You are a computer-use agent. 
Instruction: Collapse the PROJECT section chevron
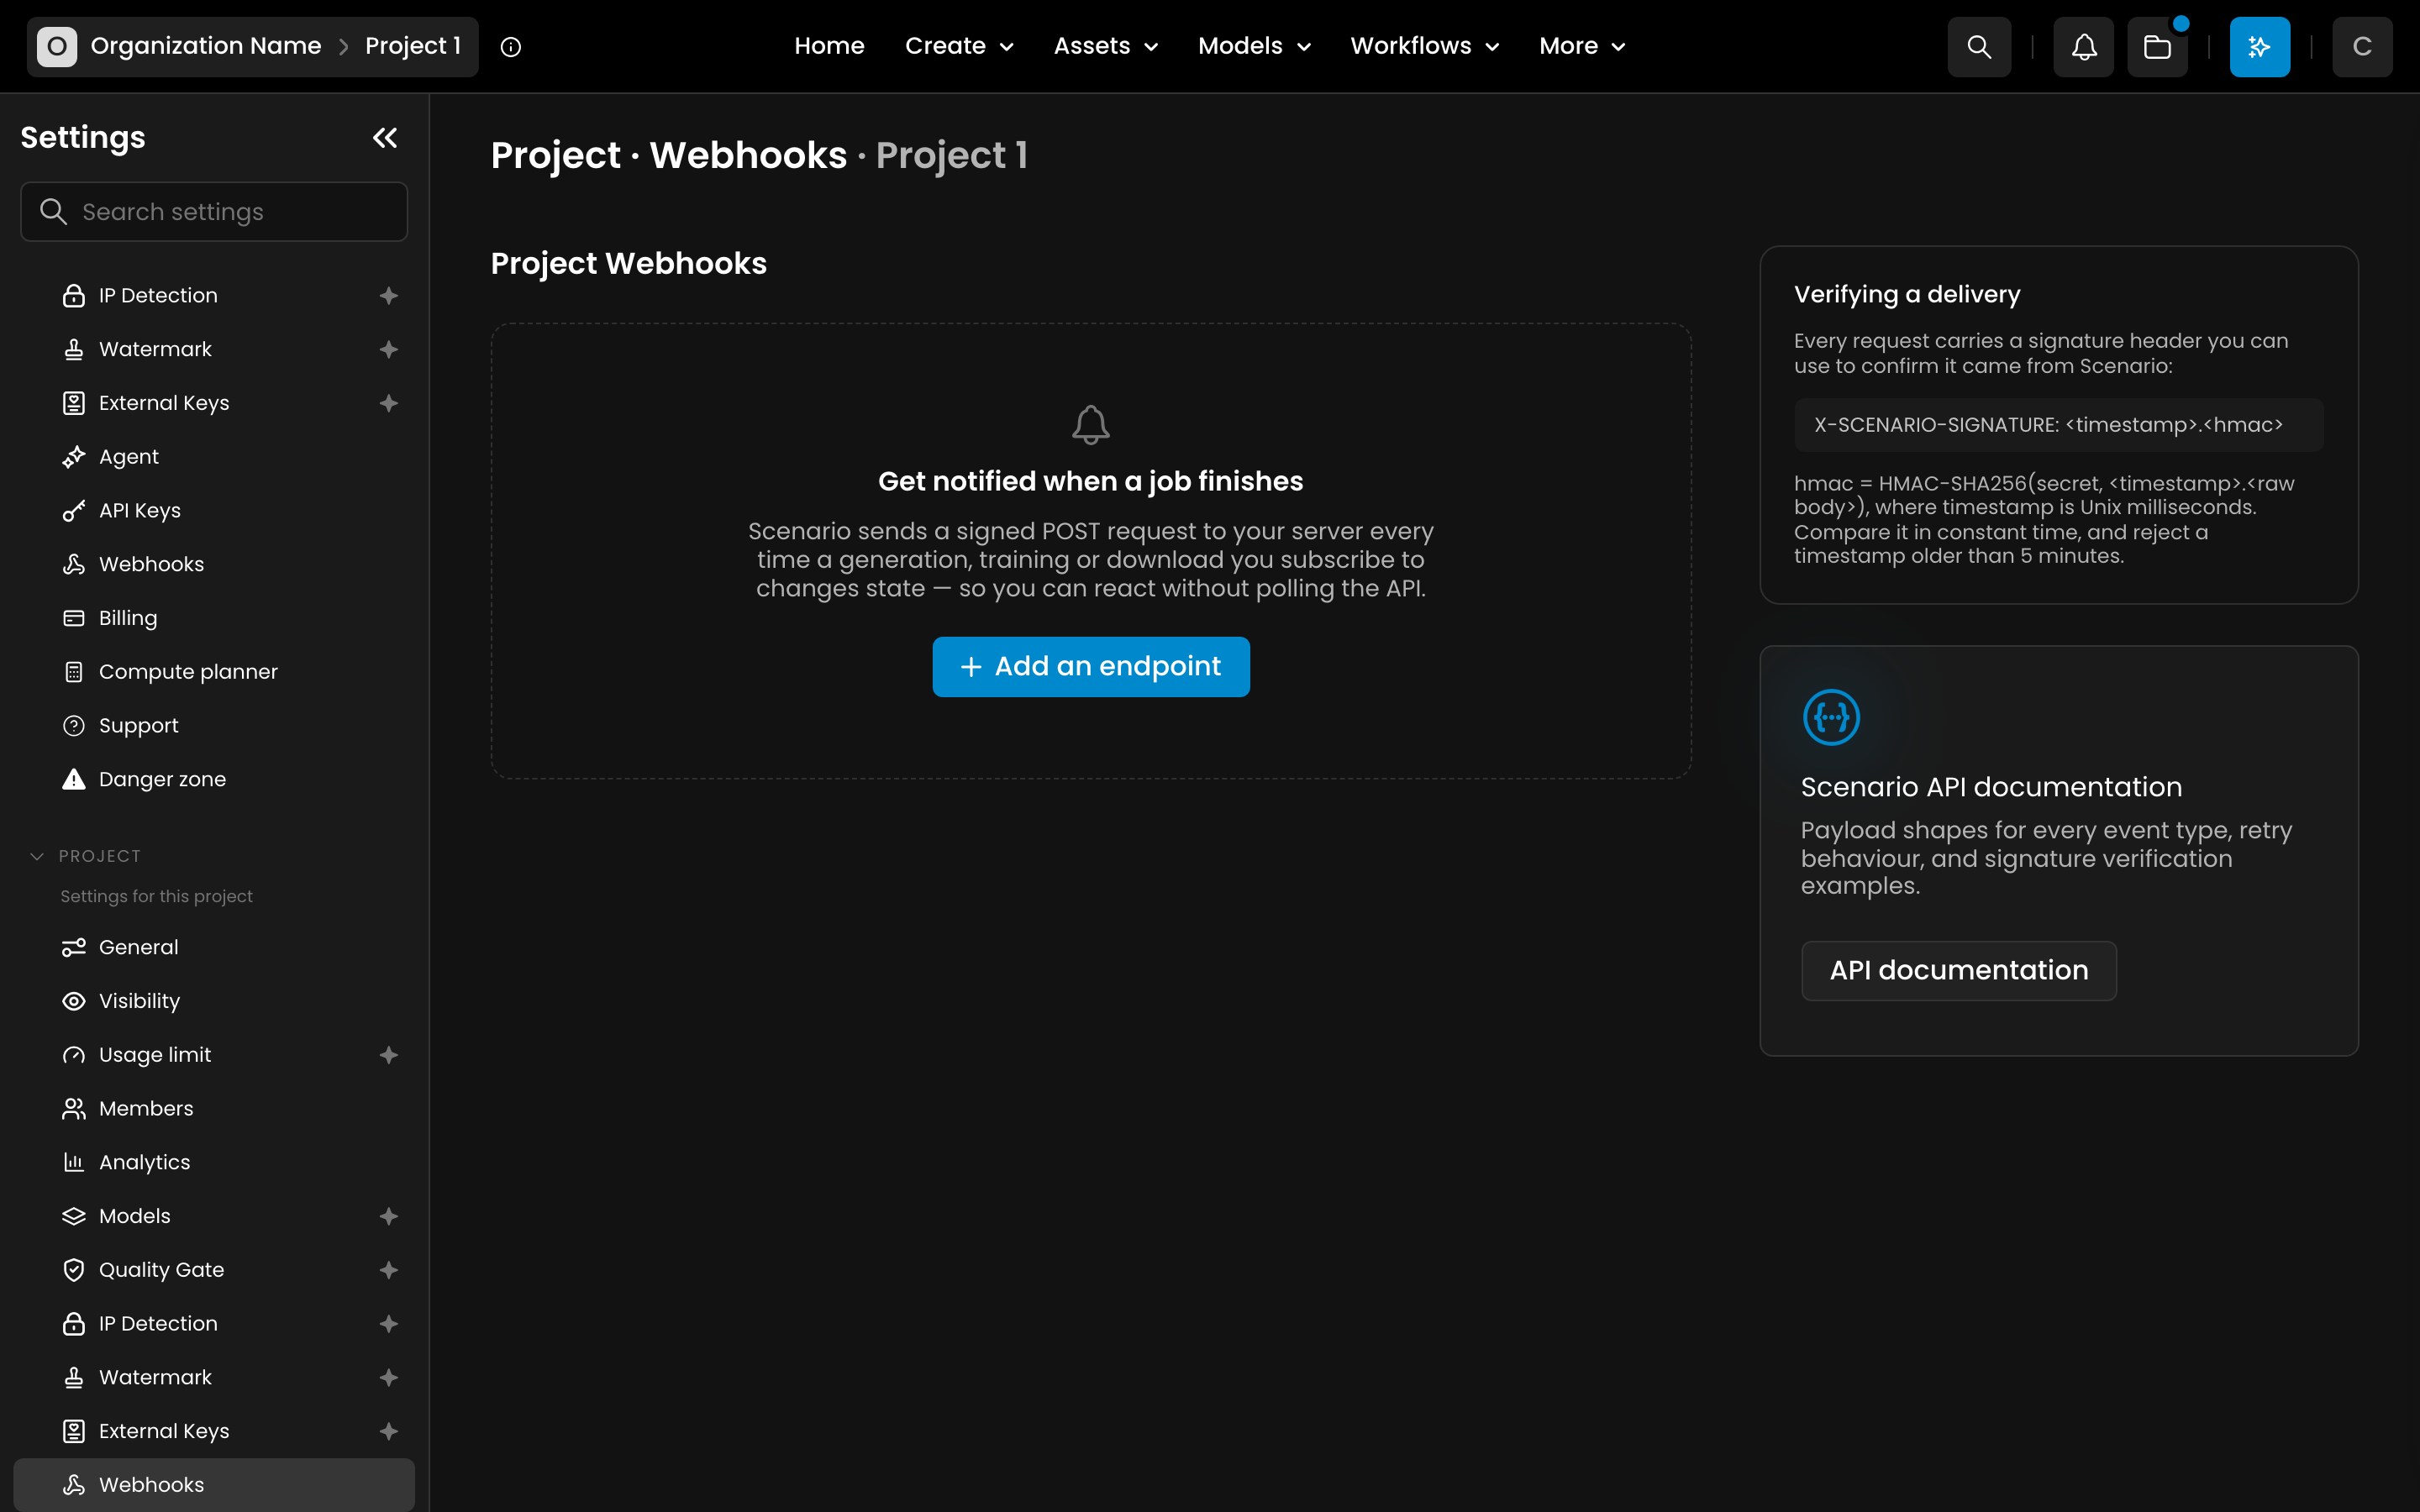pyautogui.click(x=37, y=856)
